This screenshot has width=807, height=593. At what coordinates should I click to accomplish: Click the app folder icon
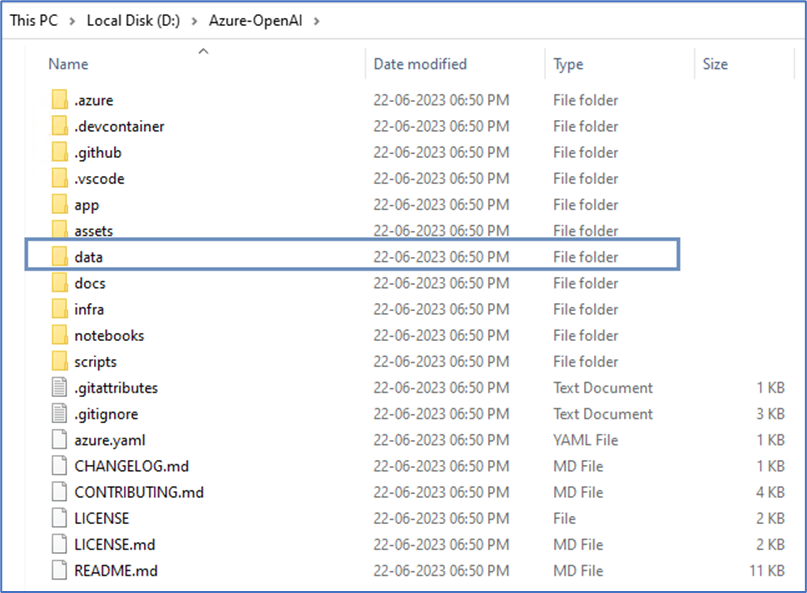pos(59,204)
